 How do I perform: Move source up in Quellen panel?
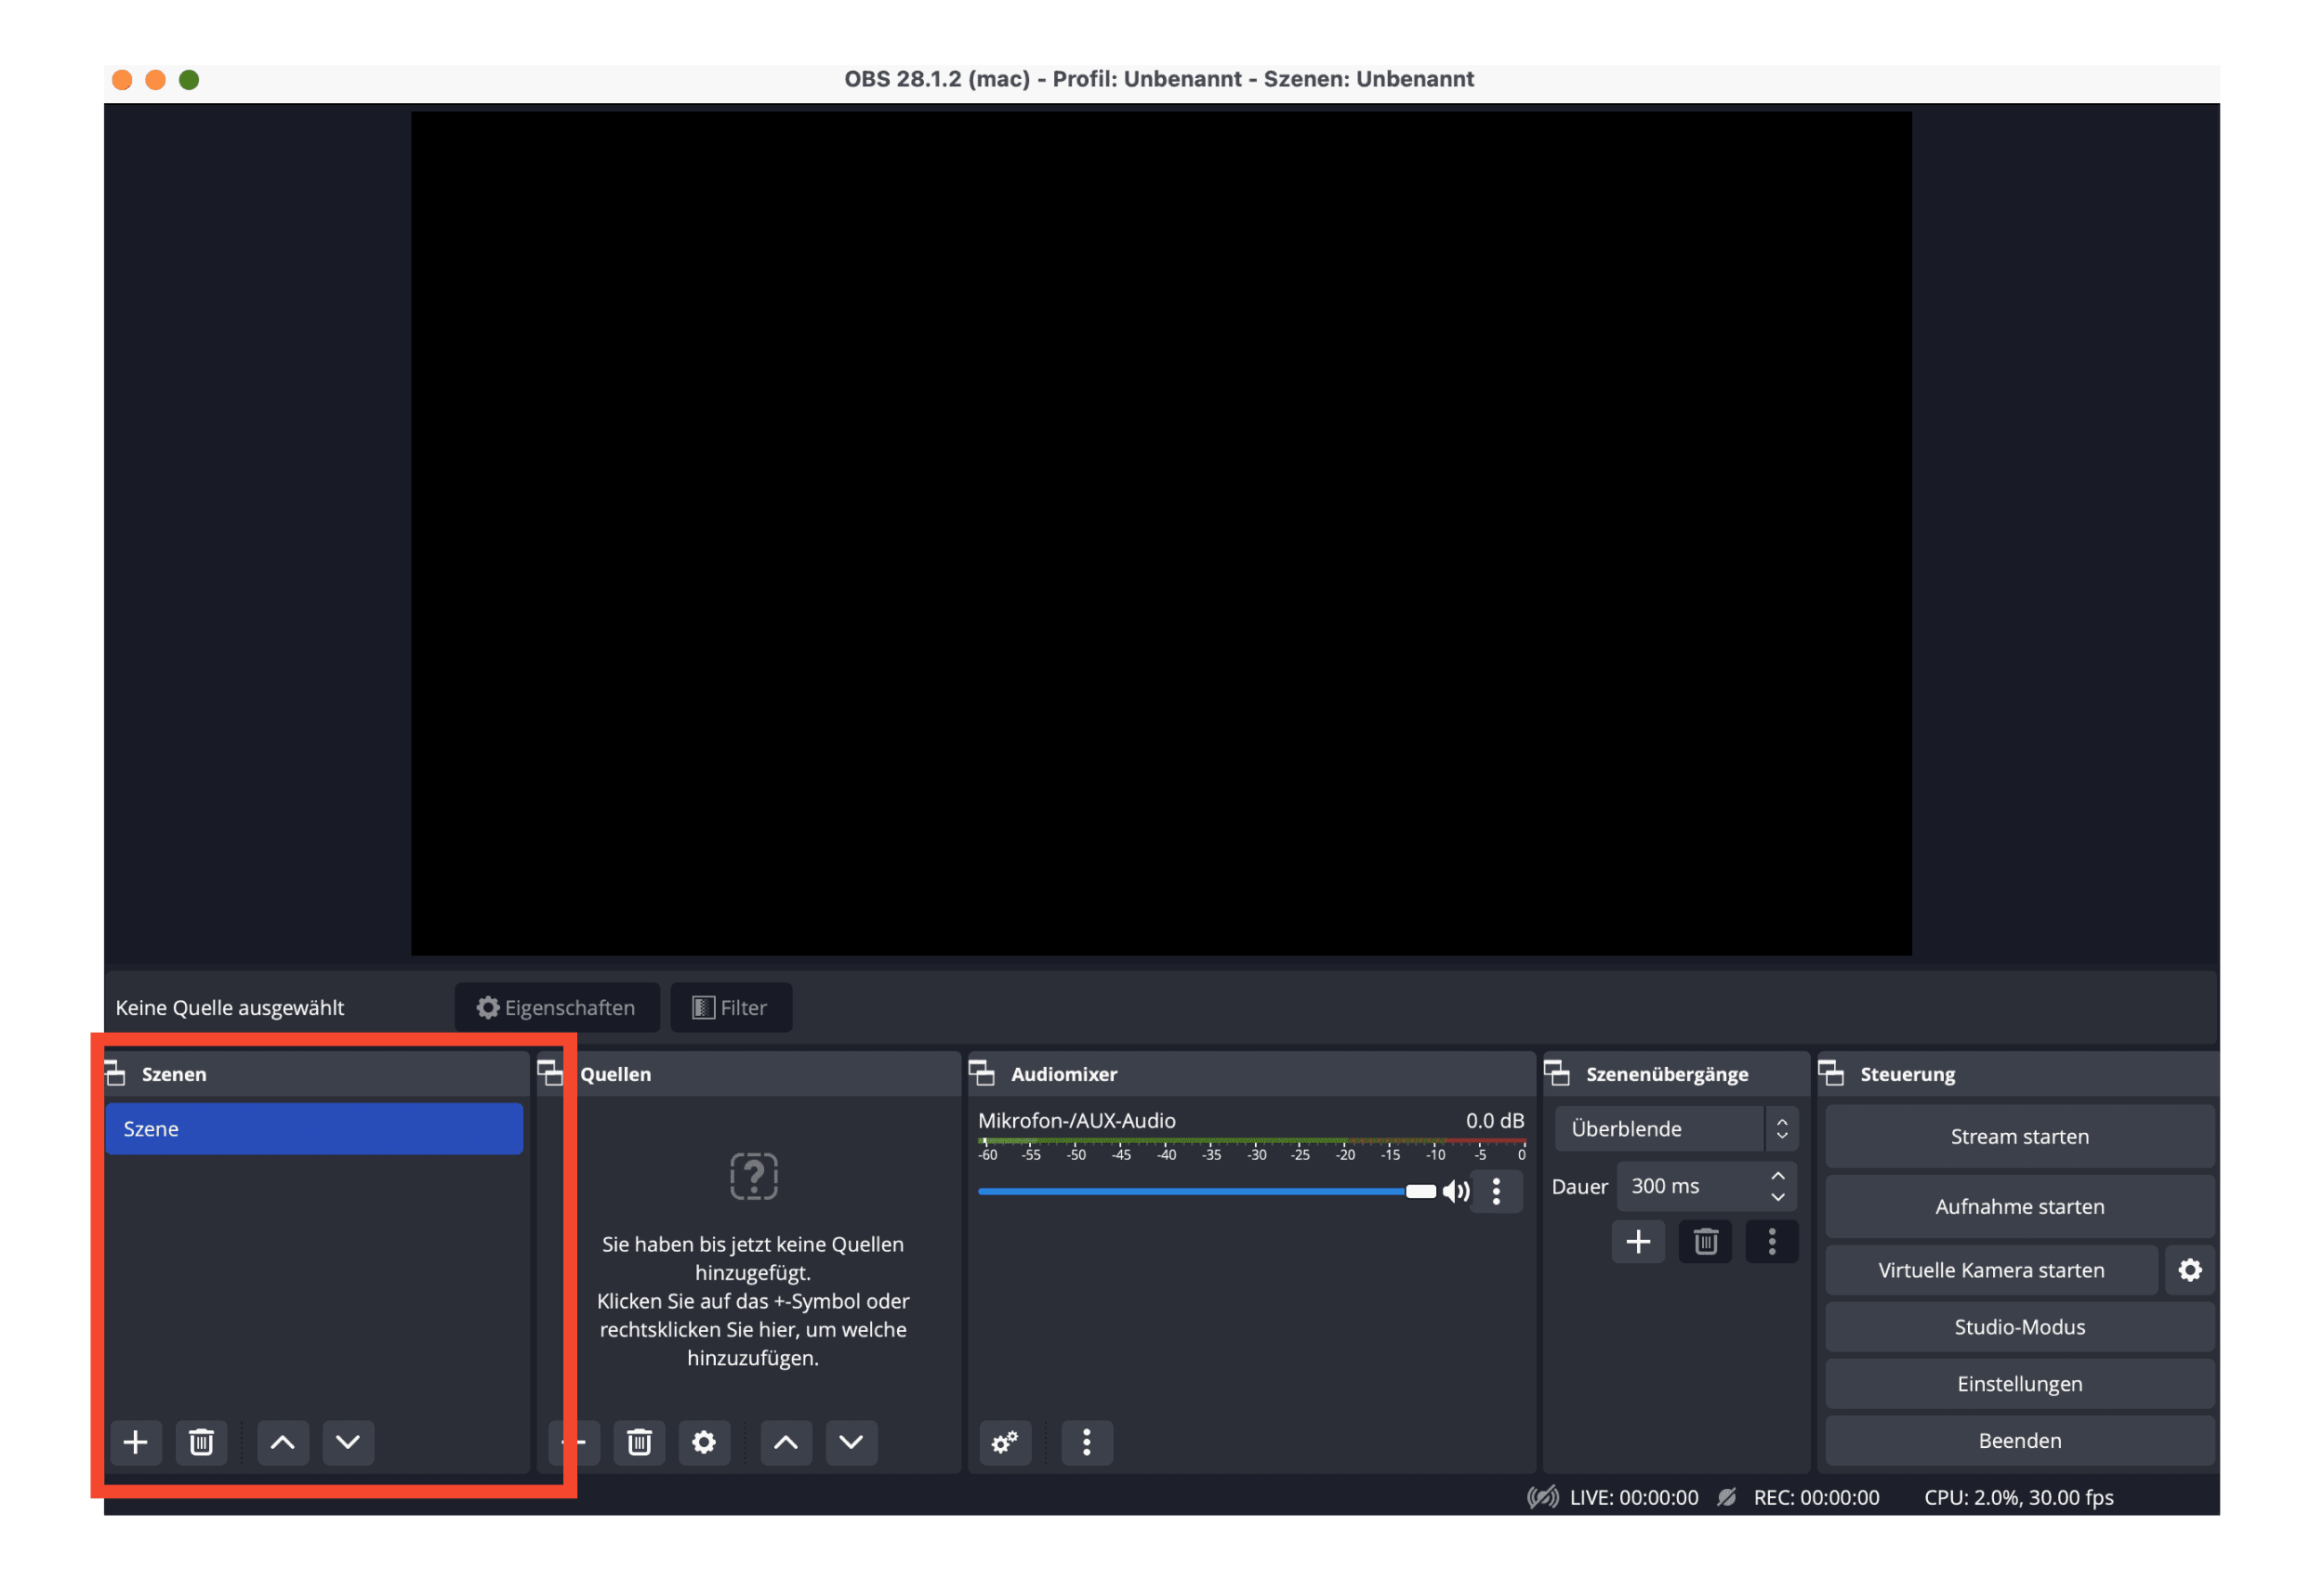click(x=786, y=1442)
